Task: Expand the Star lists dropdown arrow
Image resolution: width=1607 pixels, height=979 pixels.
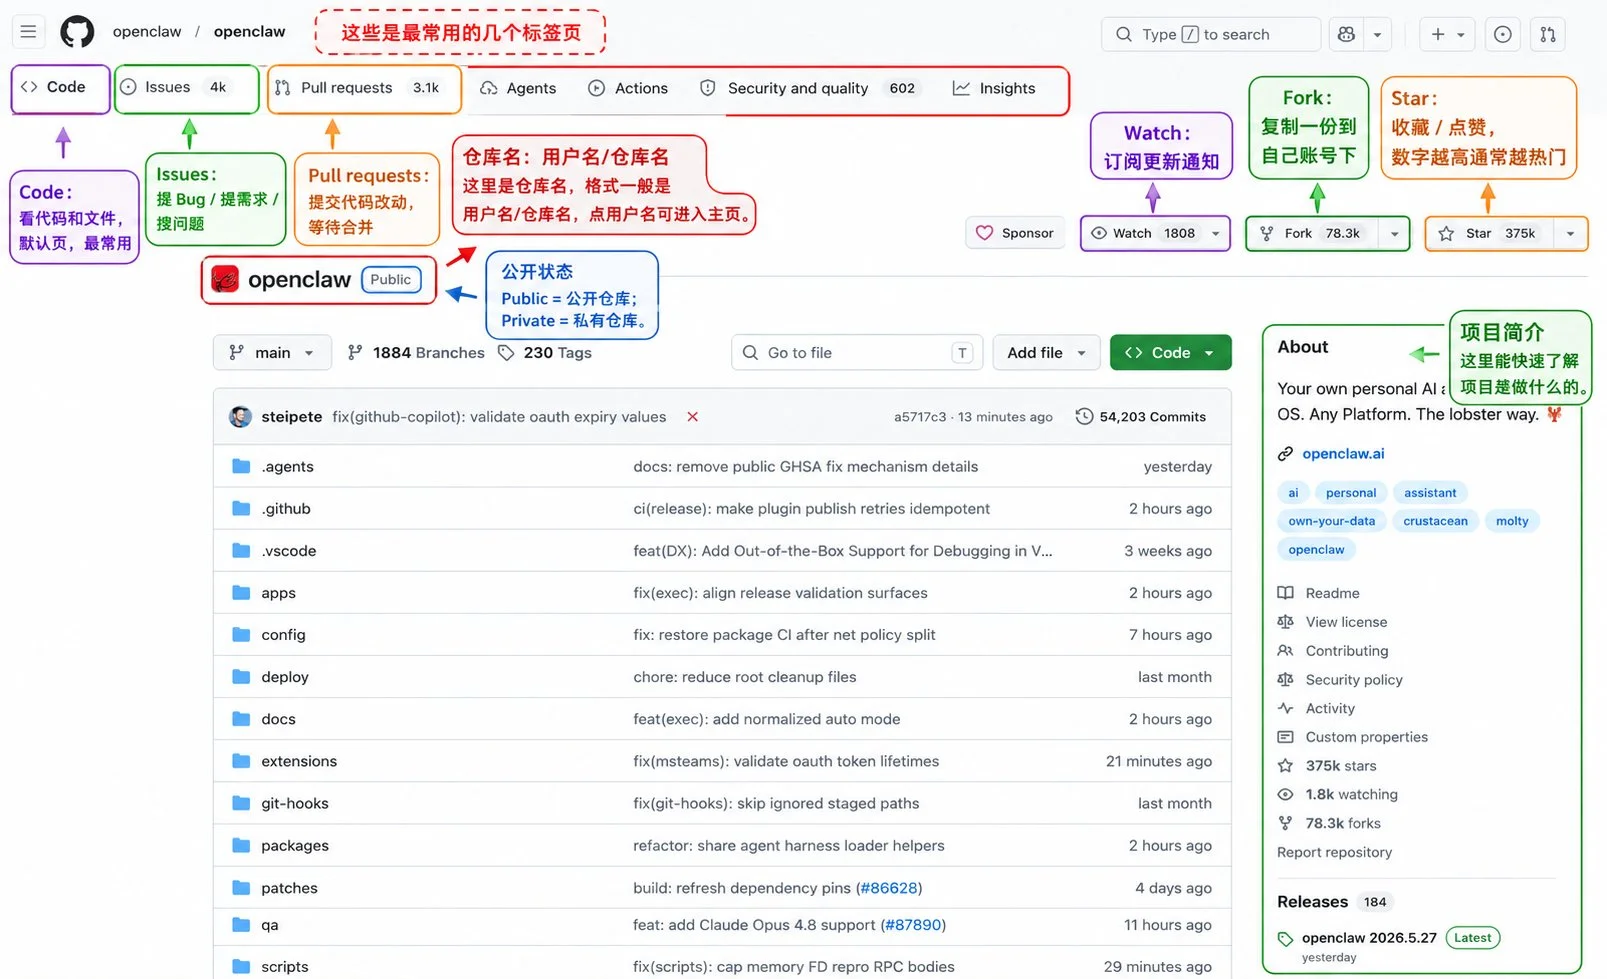Action: pos(1571,233)
